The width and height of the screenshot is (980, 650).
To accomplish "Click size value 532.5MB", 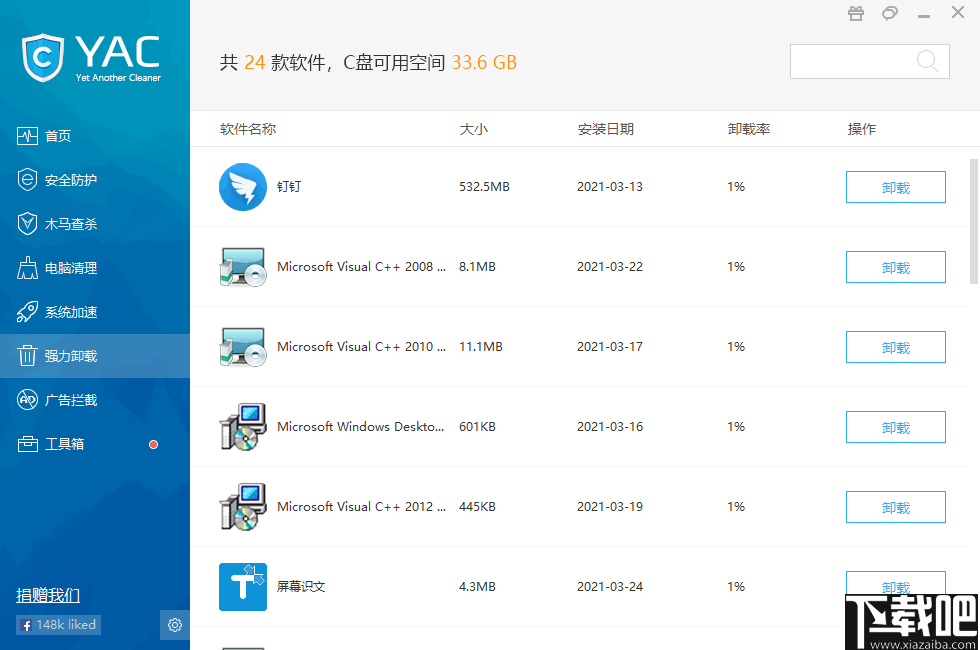I will click(484, 187).
